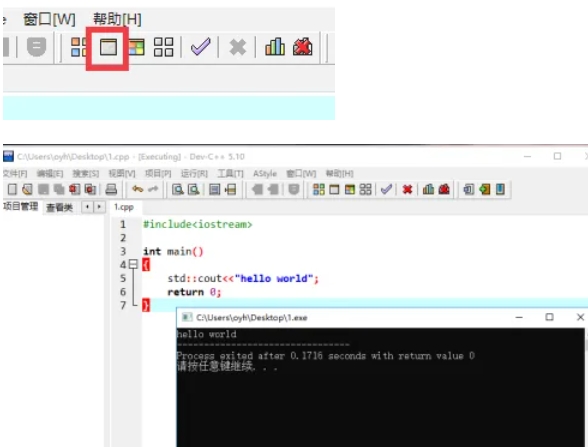The width and height of the screenshot is (588, 447).
Task: Click the gray shield icon in enlarged toolbar image
Action: click(36, 47)
